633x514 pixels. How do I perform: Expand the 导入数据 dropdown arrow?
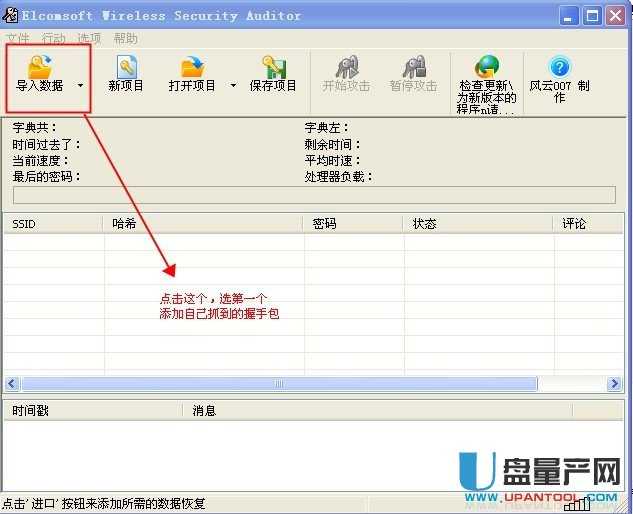point(80,86)
